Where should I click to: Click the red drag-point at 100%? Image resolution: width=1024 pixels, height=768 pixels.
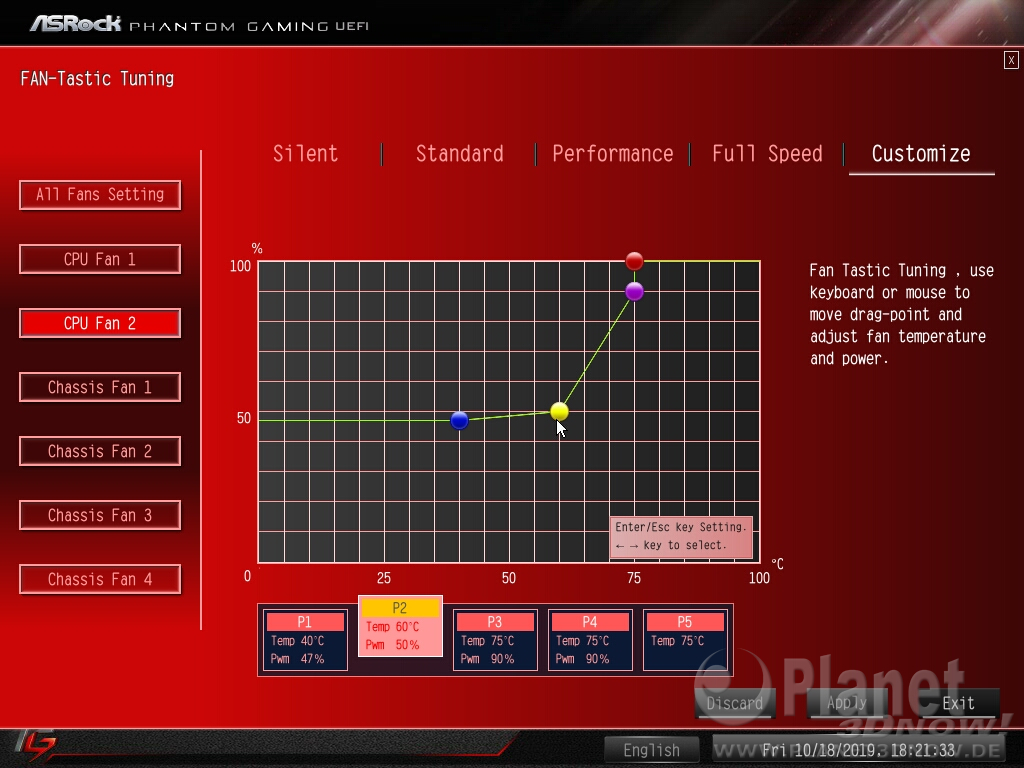click(x=634, y=261)
